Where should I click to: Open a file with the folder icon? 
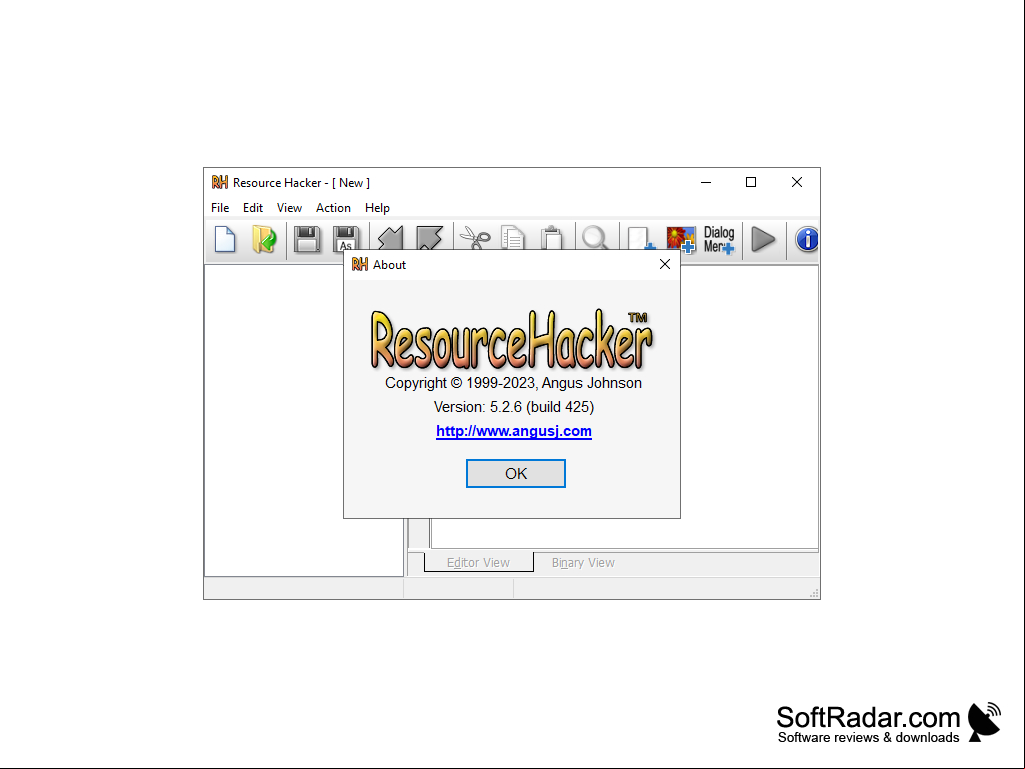pos(265,239)
